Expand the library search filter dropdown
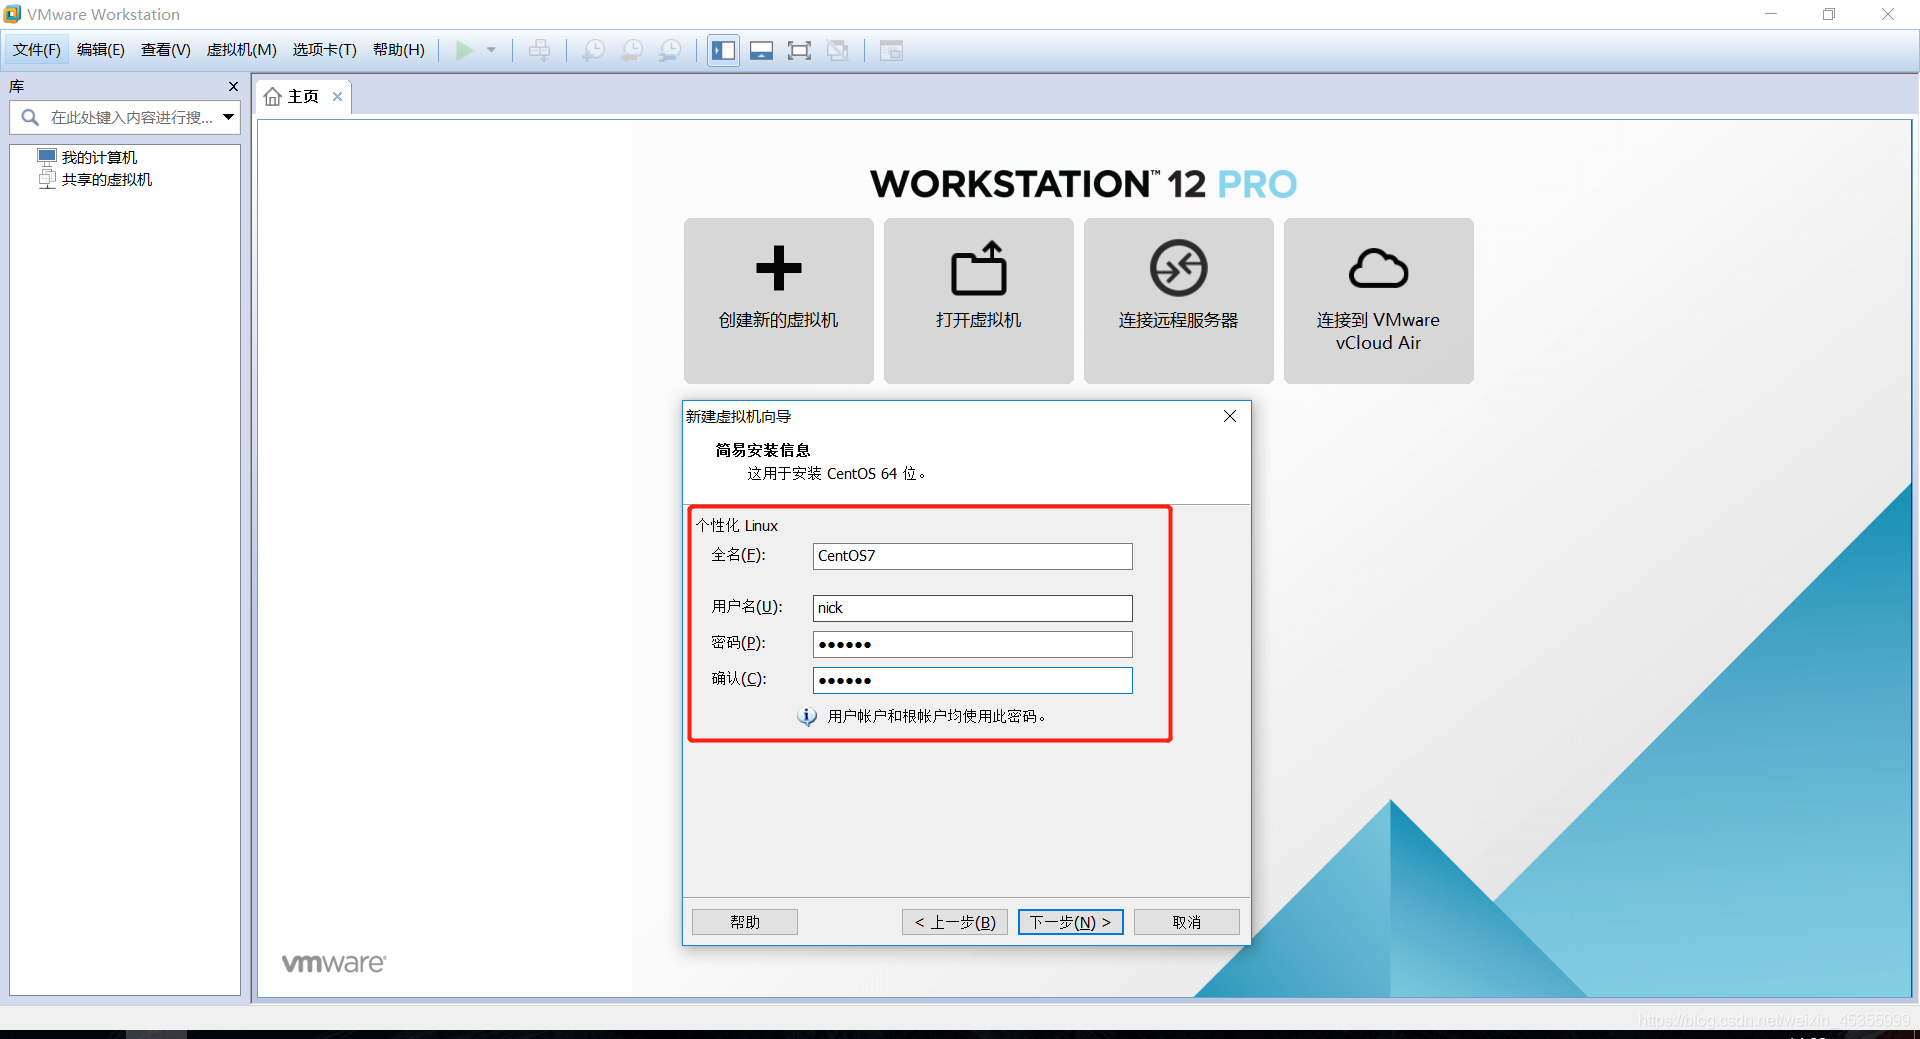 229,118
